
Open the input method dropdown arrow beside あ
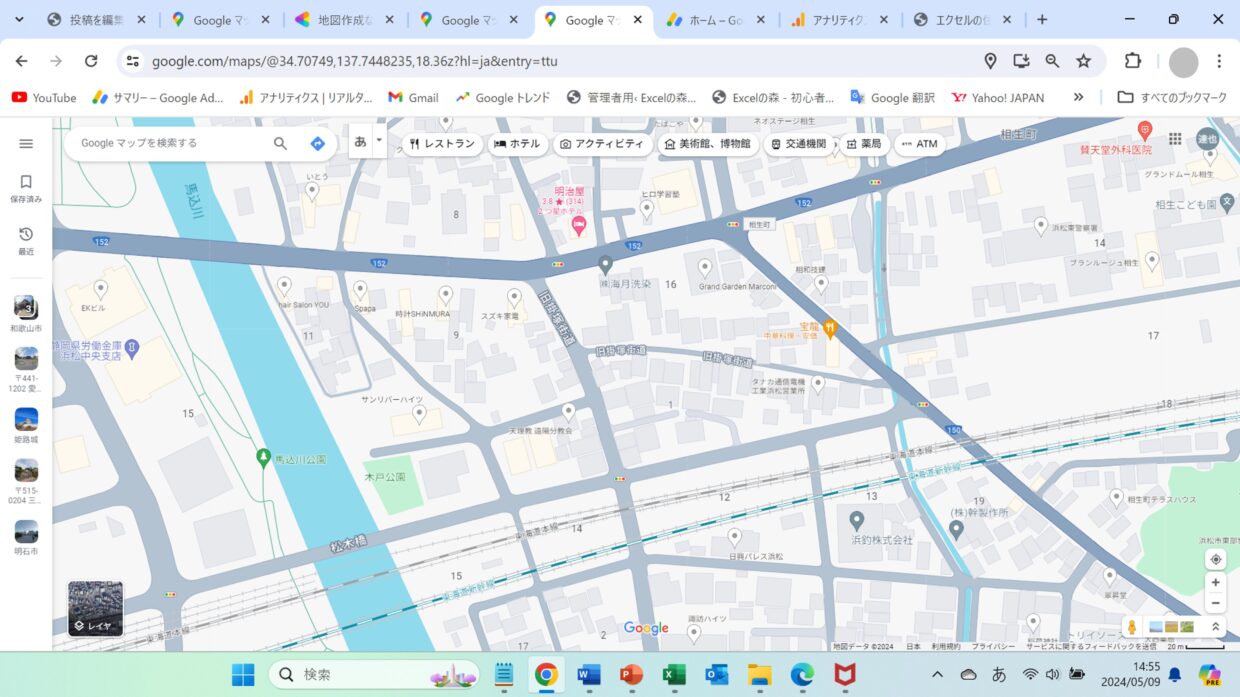pyautogui.click(x=379, y=141)
